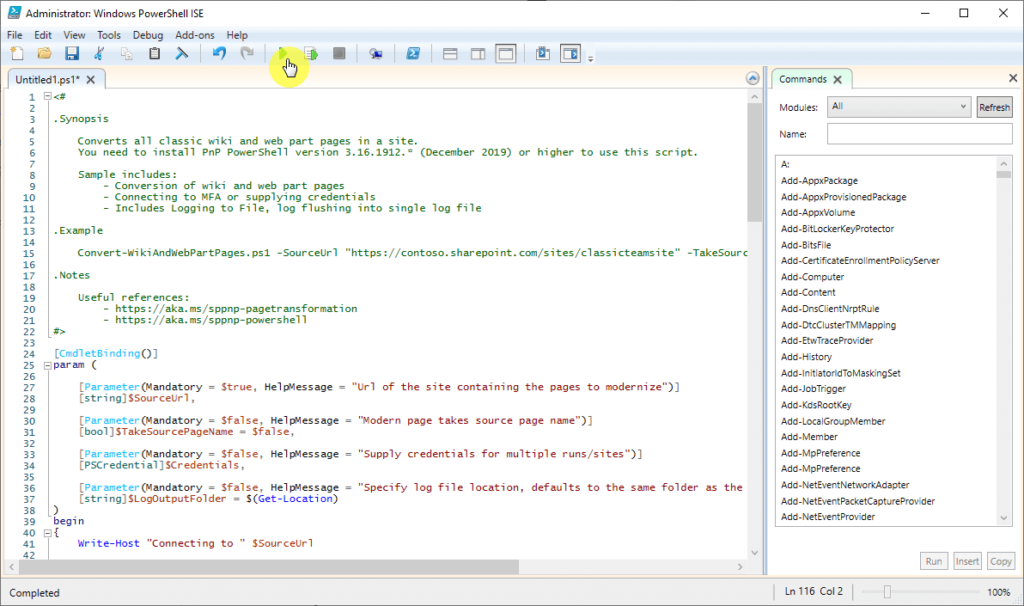Collapse comment block at line 1

(x=48, y=96)
